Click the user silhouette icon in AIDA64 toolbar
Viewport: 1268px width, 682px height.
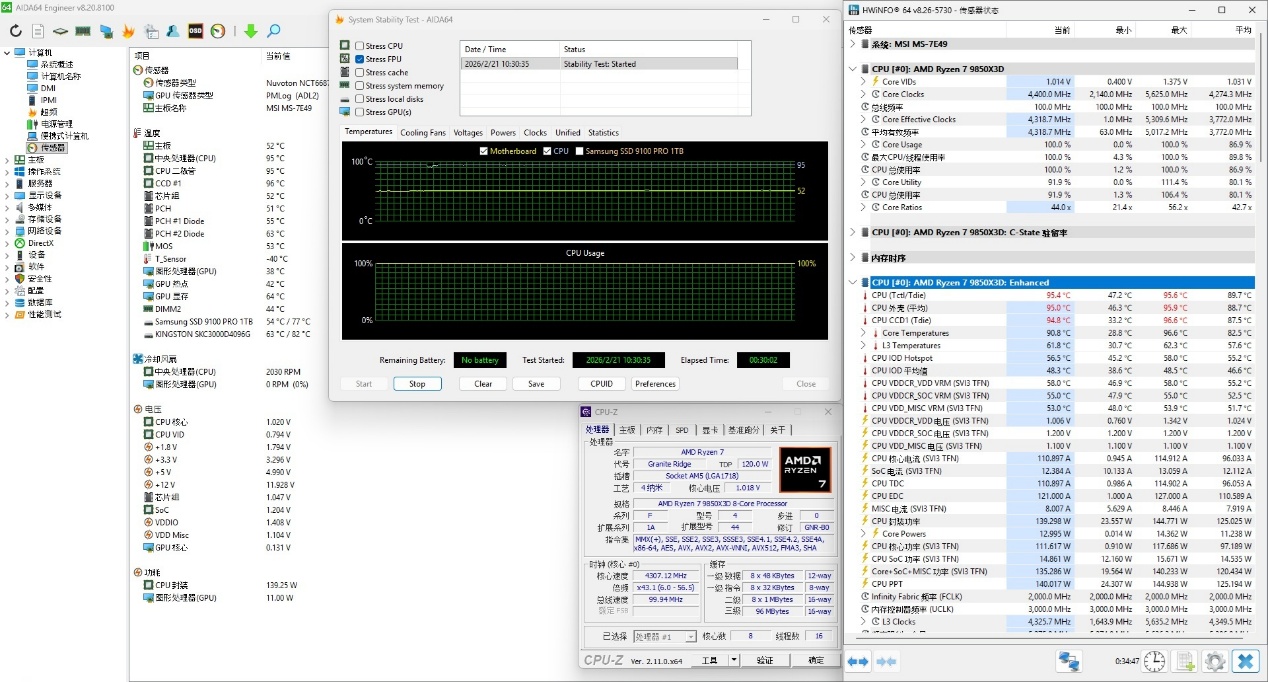173,31
